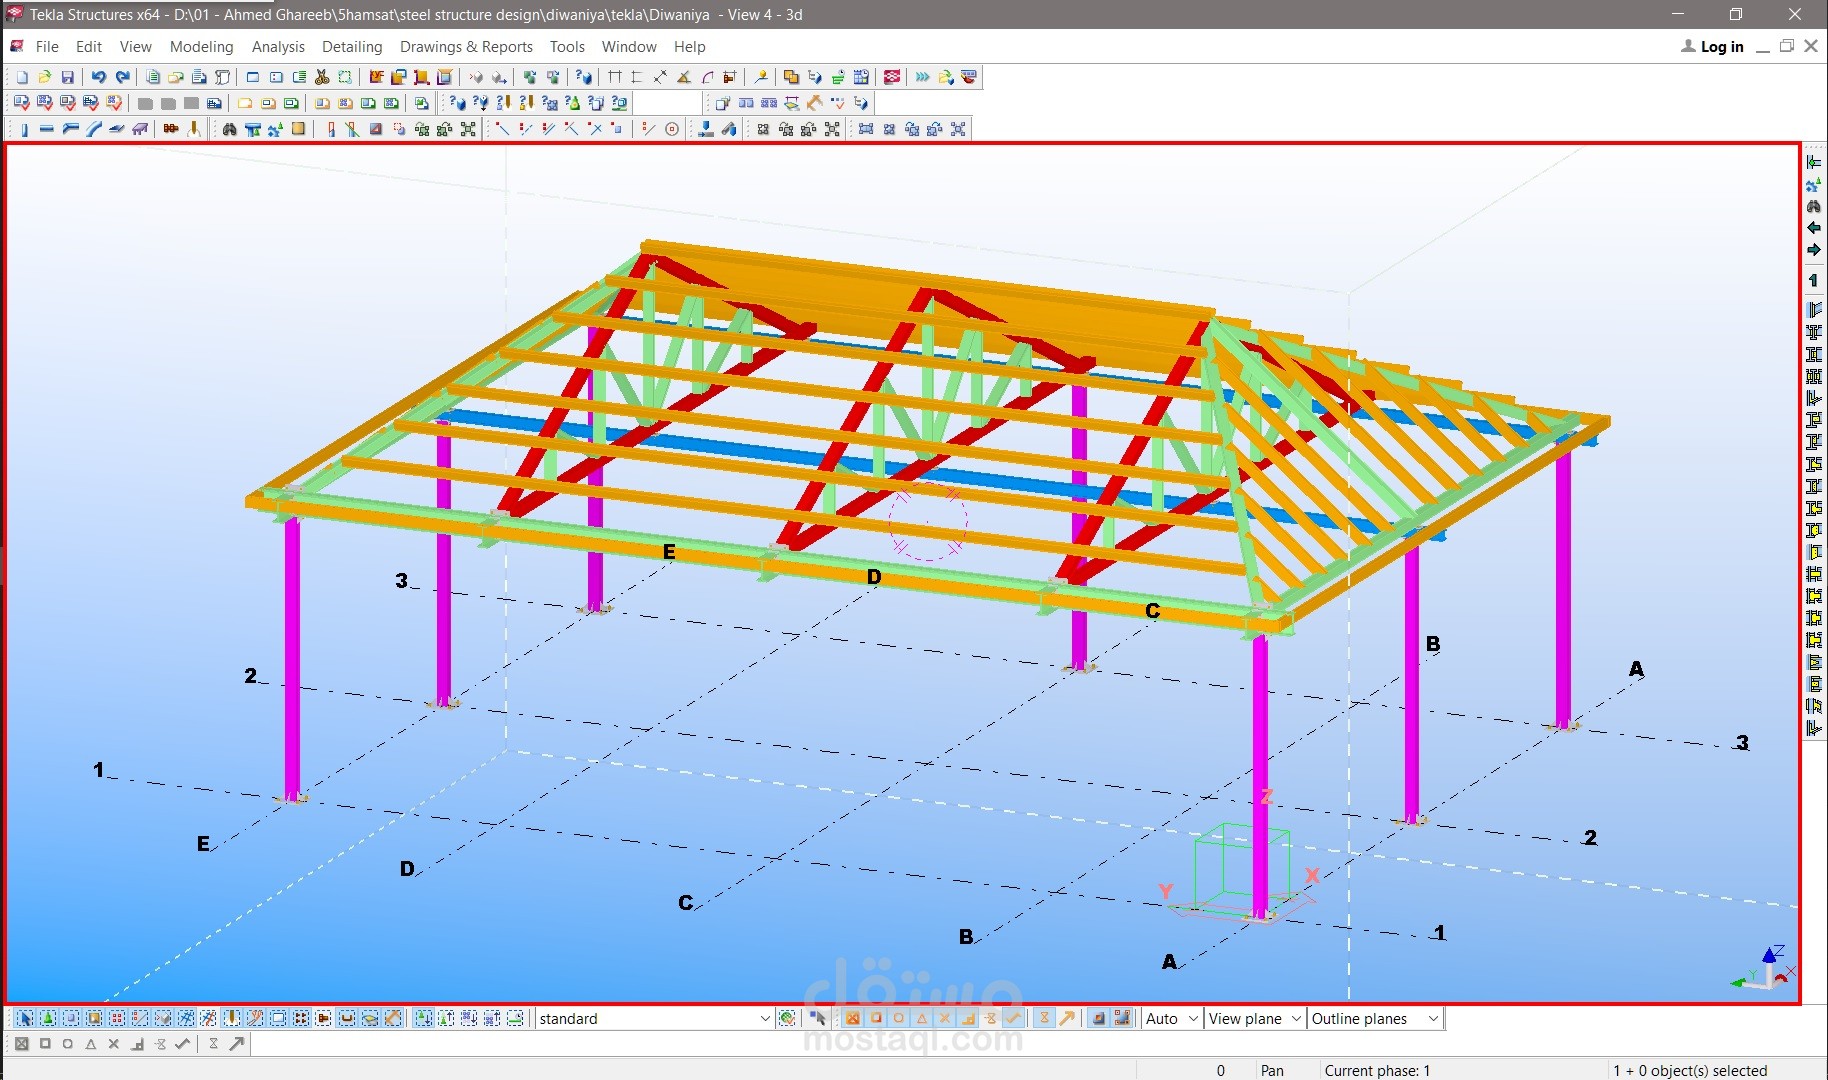Open the Modeling menu
Screen dimensions: 1828x1080
[x=201, y=46]
